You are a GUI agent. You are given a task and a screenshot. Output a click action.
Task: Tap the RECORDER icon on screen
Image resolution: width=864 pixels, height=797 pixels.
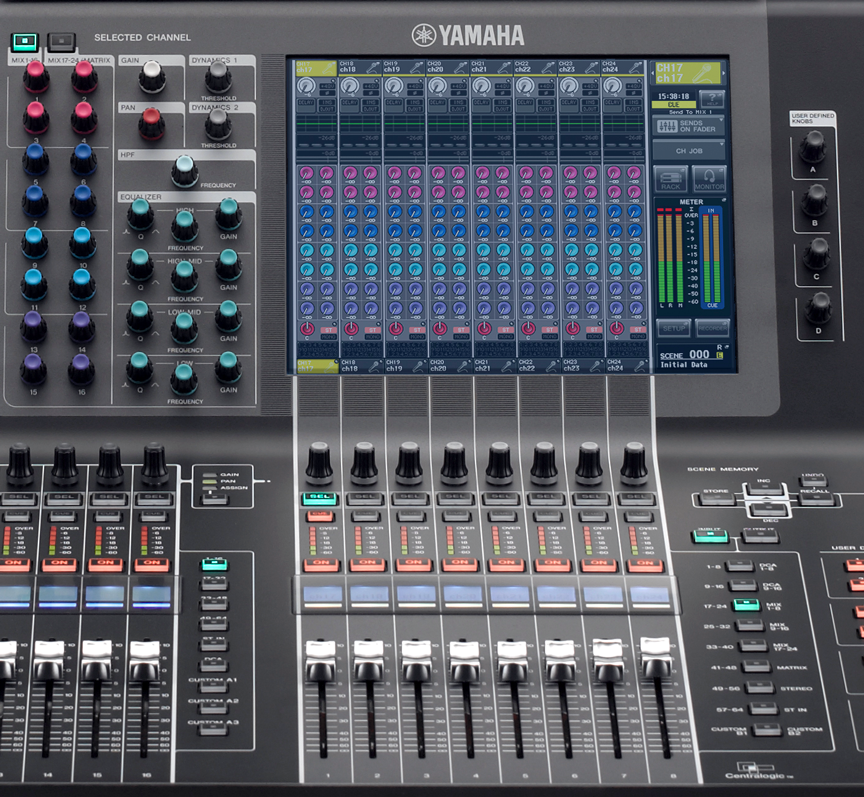(713, 327)
